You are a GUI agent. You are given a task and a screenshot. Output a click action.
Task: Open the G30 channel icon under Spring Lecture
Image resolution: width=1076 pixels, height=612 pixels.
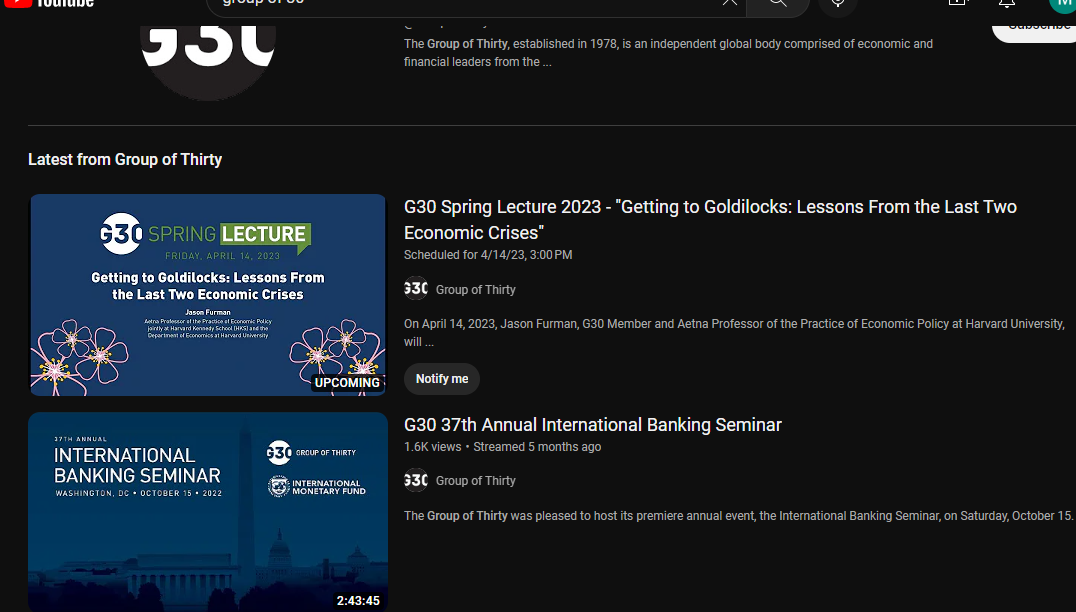pos(416,289)
